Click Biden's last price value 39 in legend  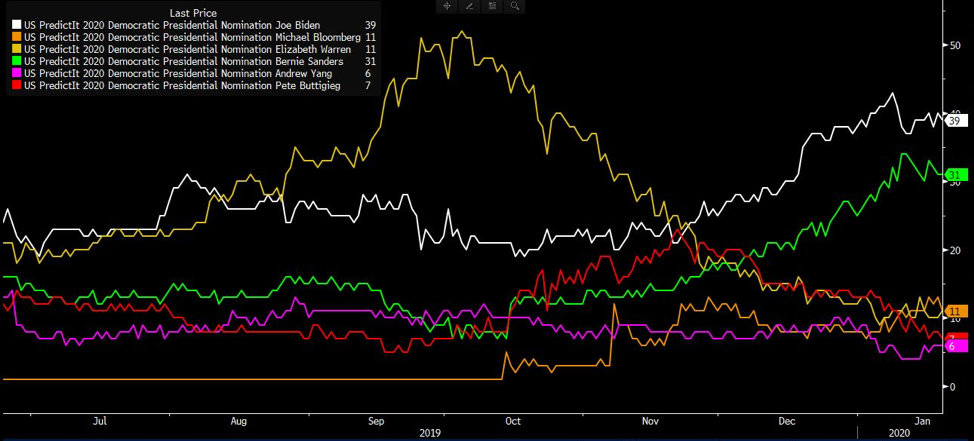tap(371, 25)
